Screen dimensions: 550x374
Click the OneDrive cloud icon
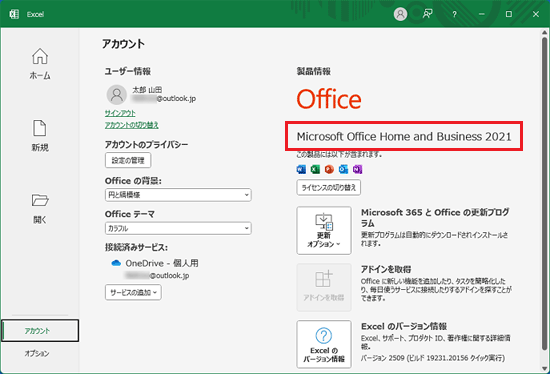click(x=116, y=263)
